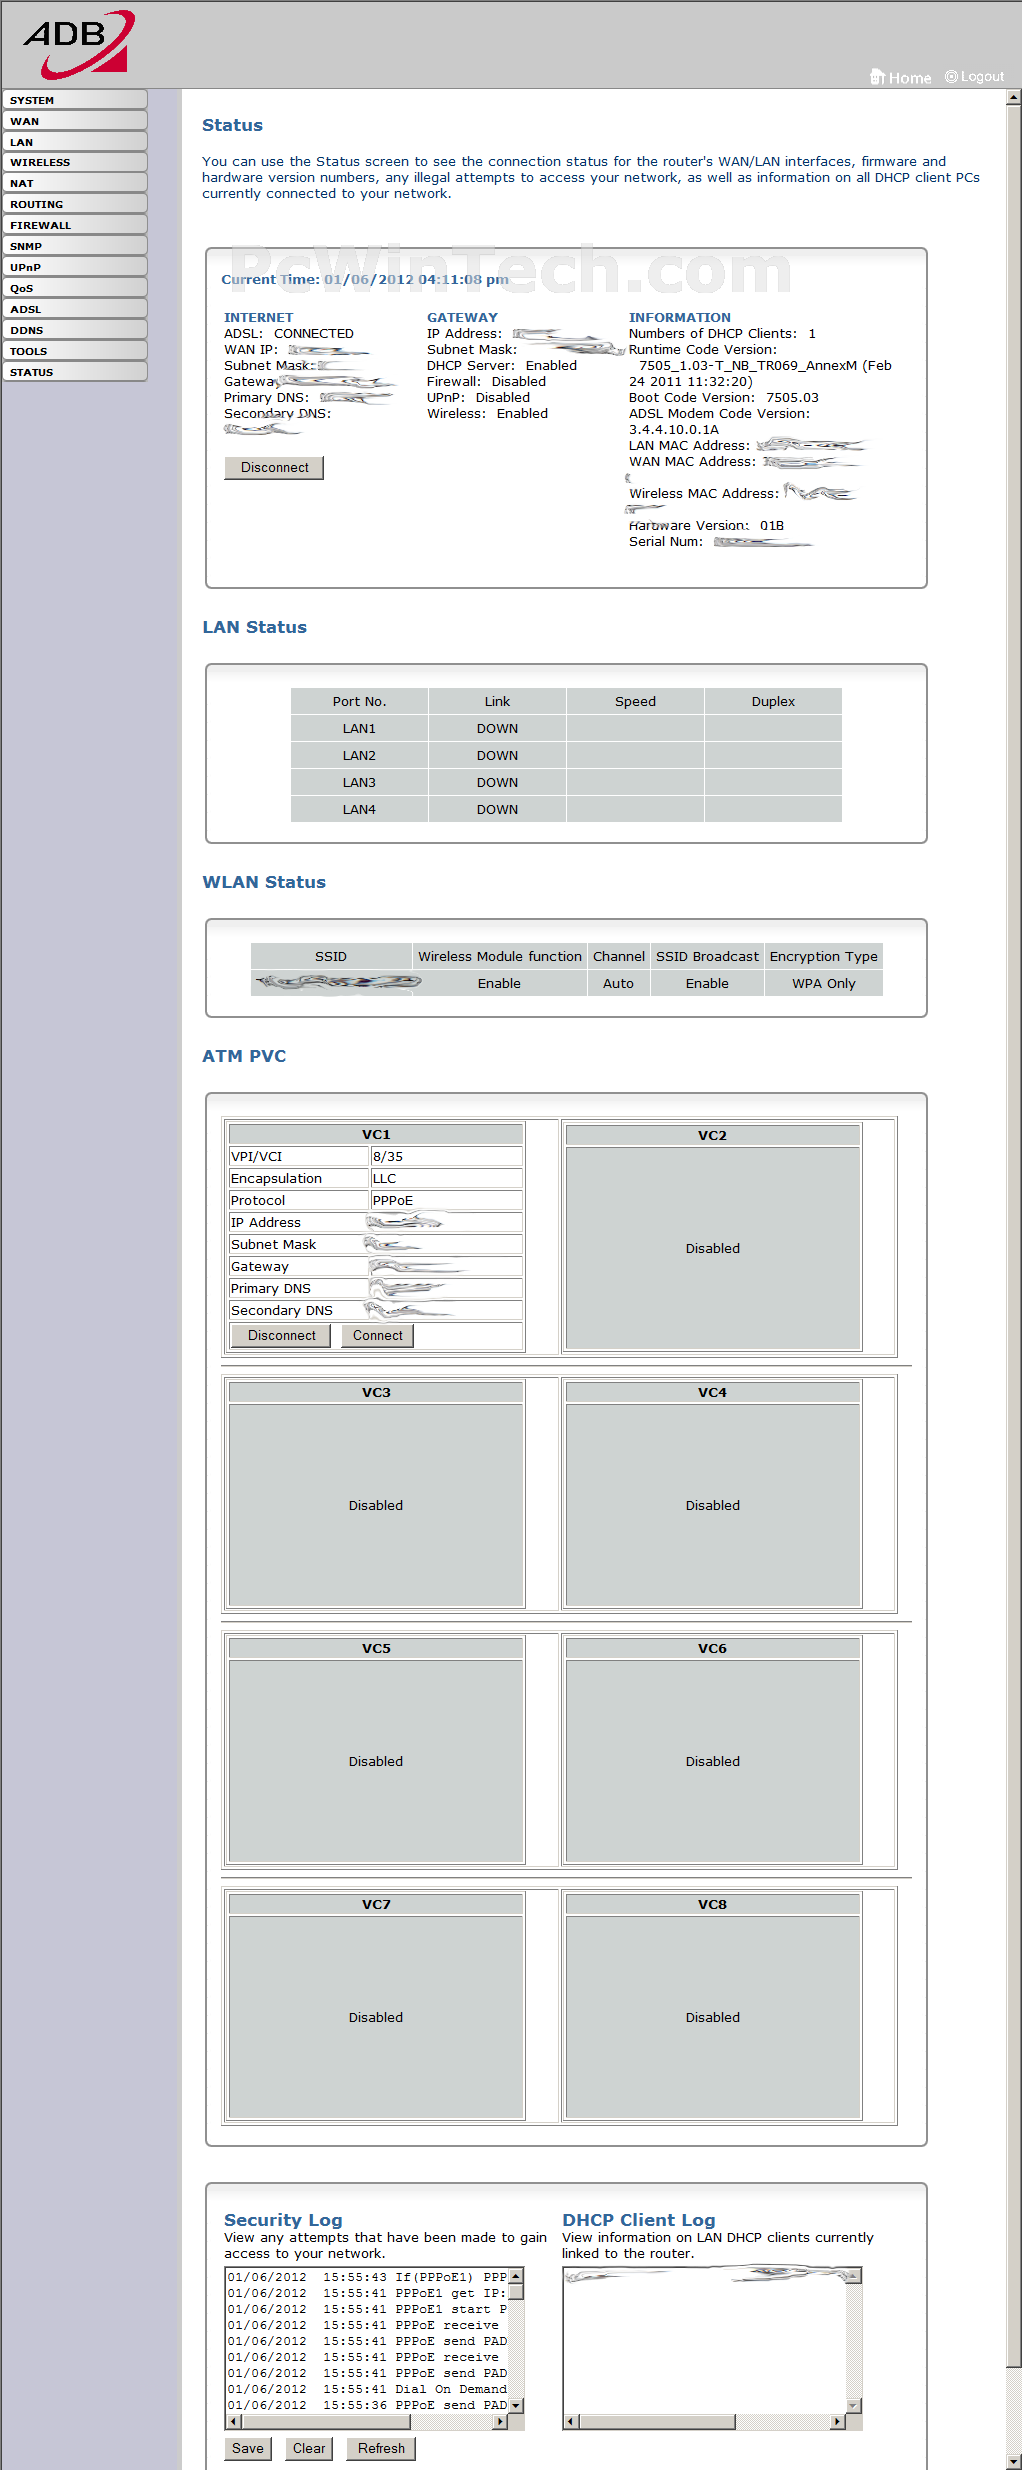
Task: Click the Security Log scroll-right arrow
Action: (501, 2422)
